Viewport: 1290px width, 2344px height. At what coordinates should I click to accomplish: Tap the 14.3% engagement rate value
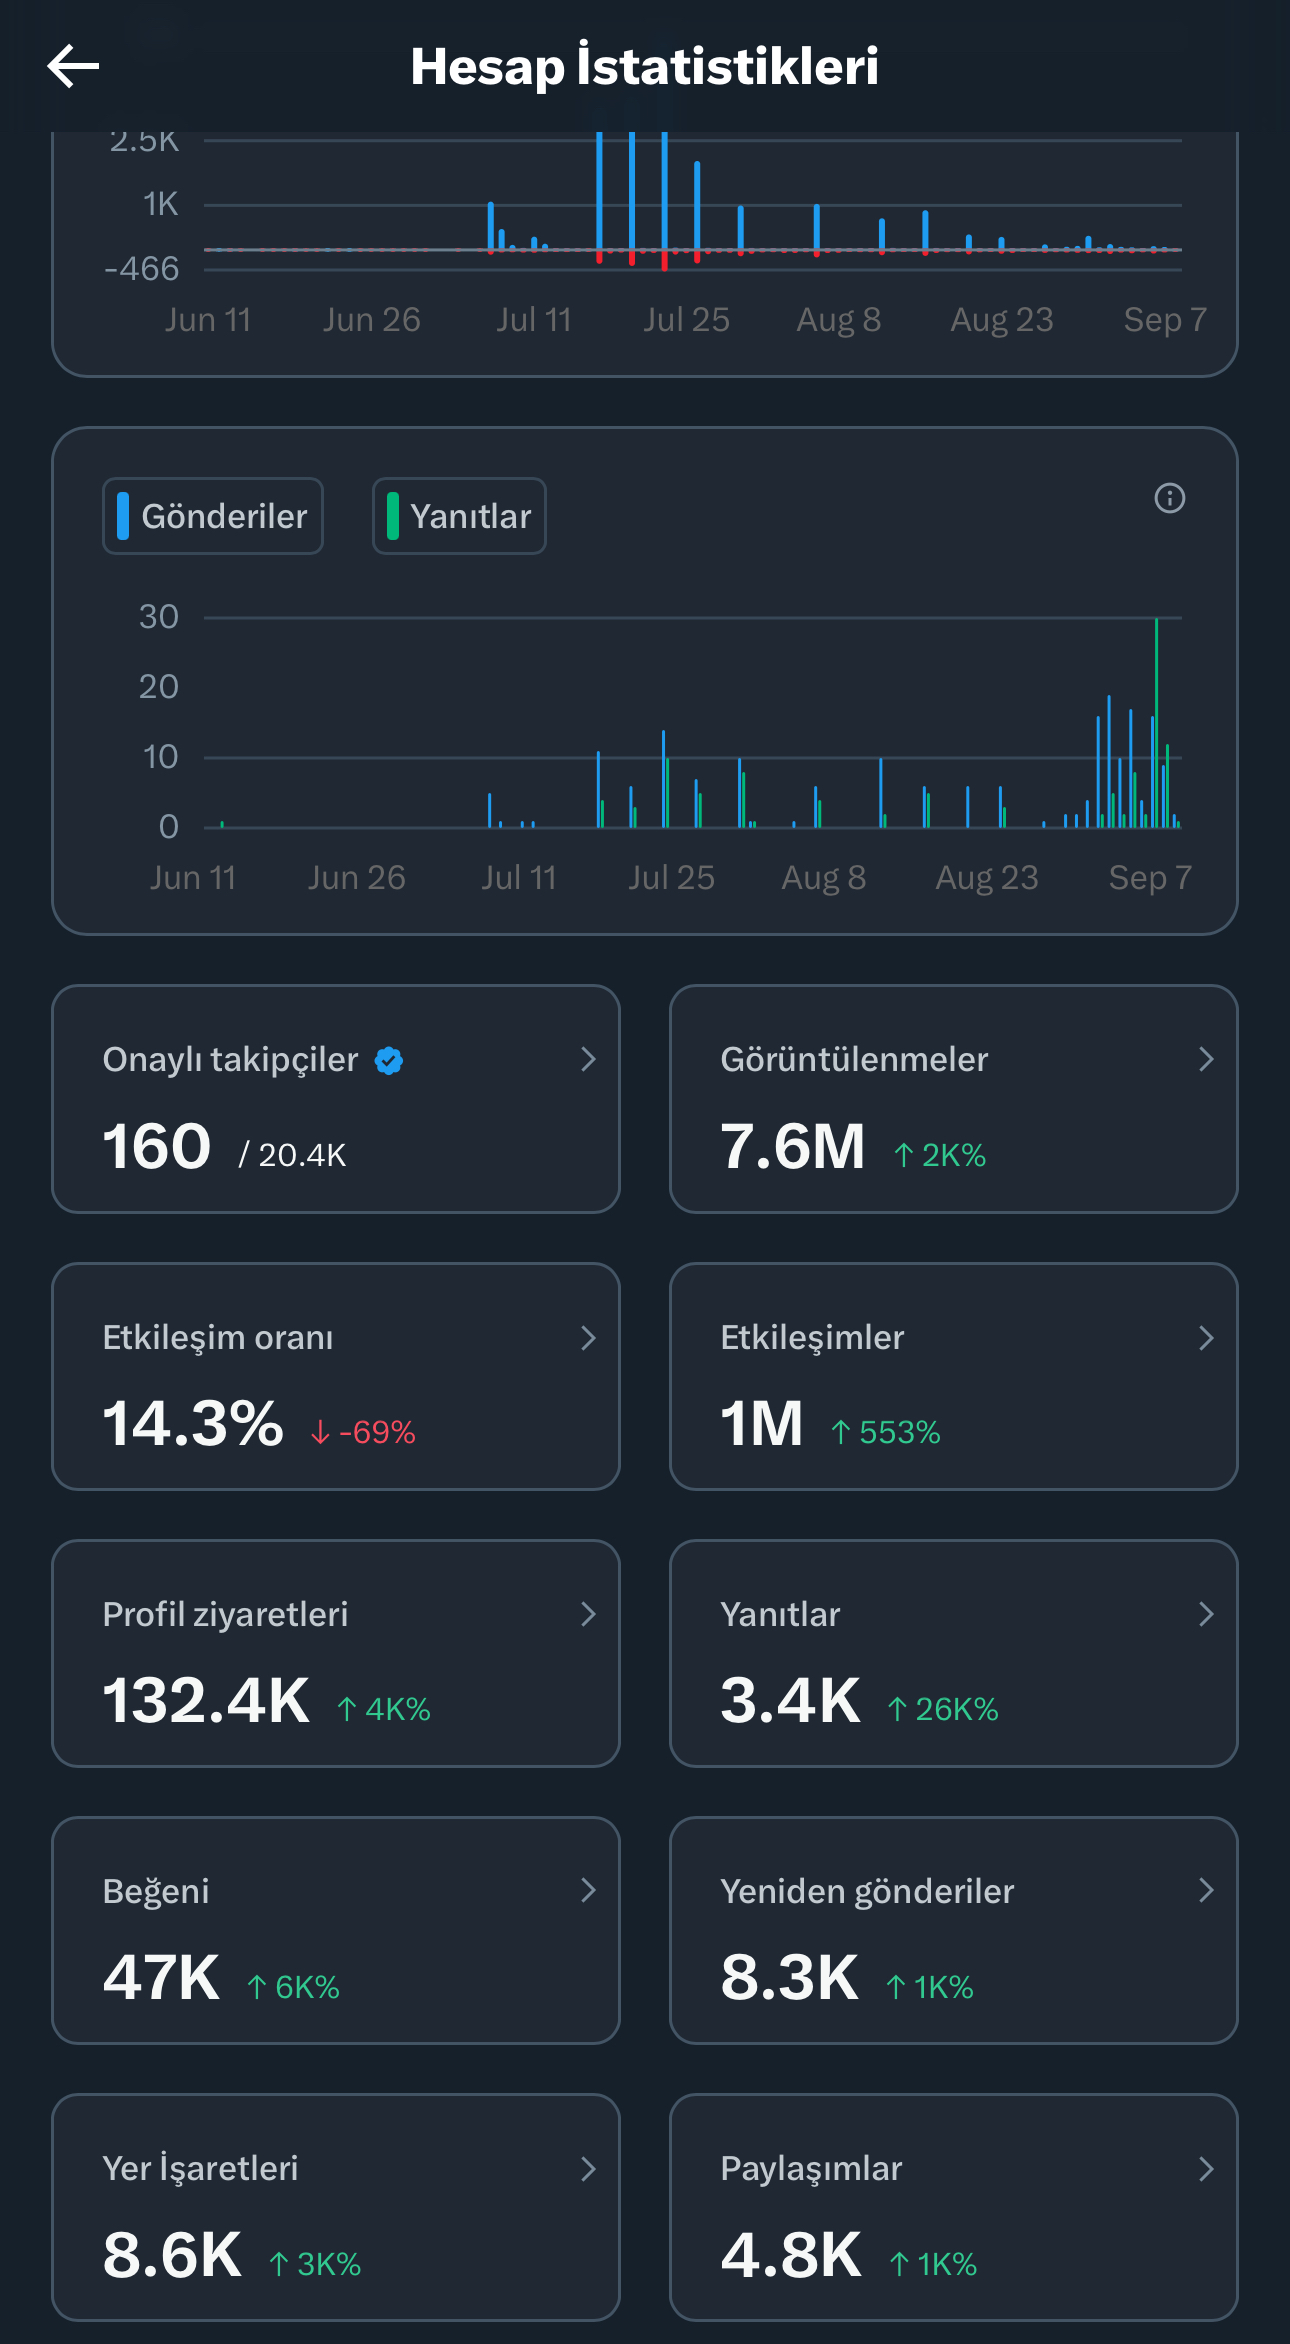[193, 1423]
